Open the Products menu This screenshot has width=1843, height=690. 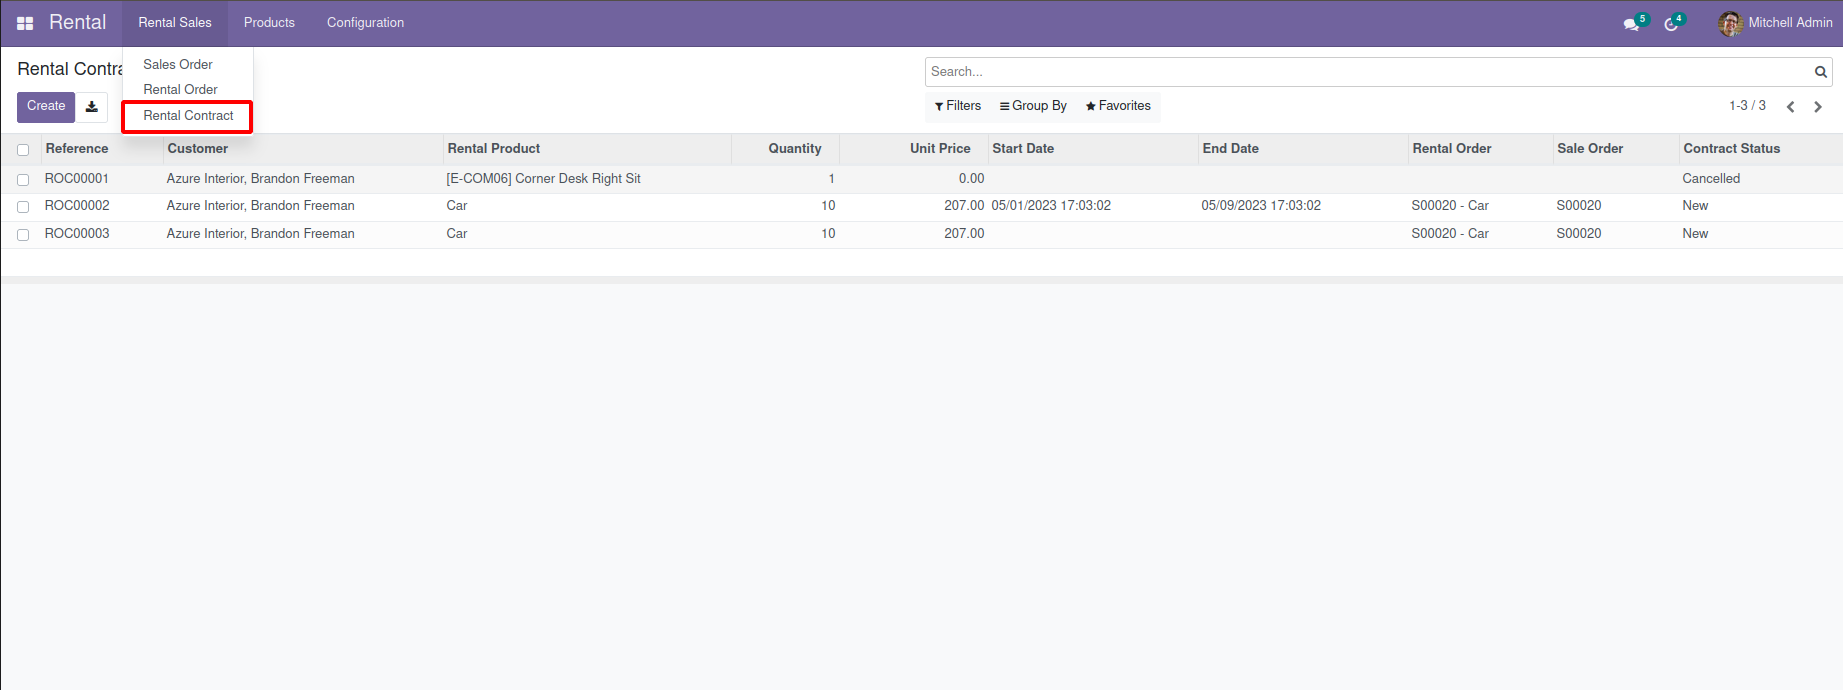tap(269, 23)
